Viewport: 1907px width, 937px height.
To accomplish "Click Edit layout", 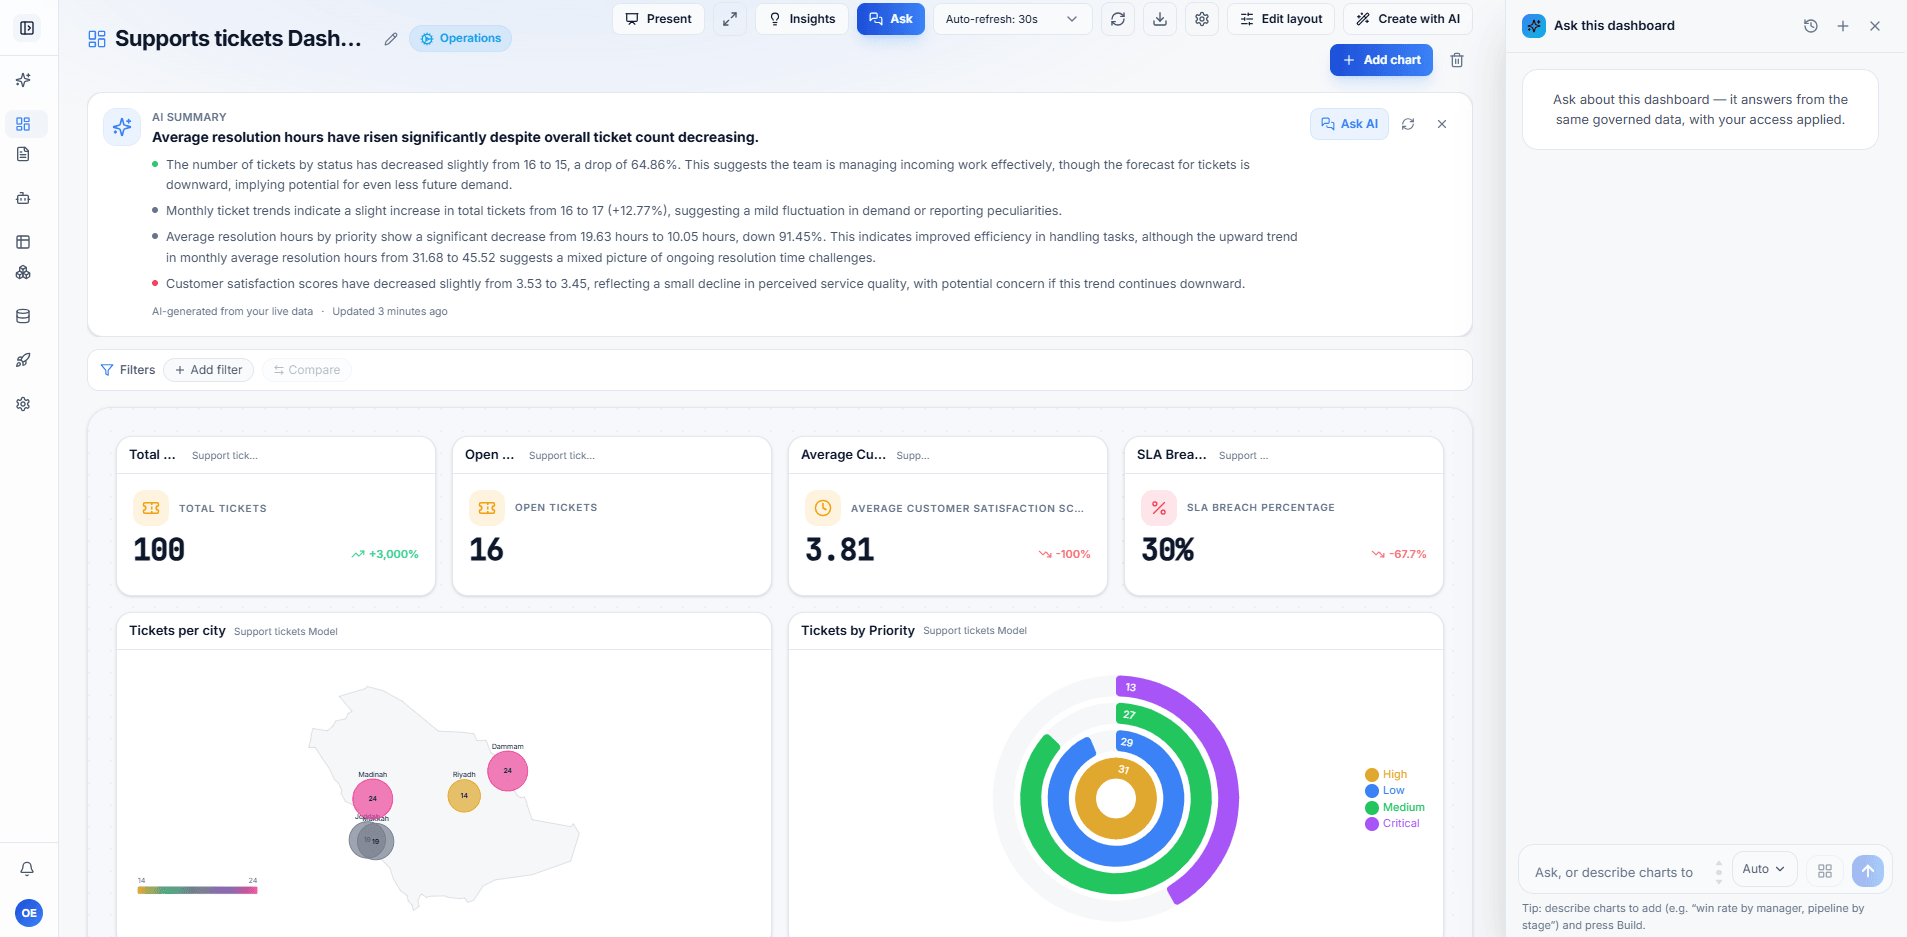I will click(1281, 19).
